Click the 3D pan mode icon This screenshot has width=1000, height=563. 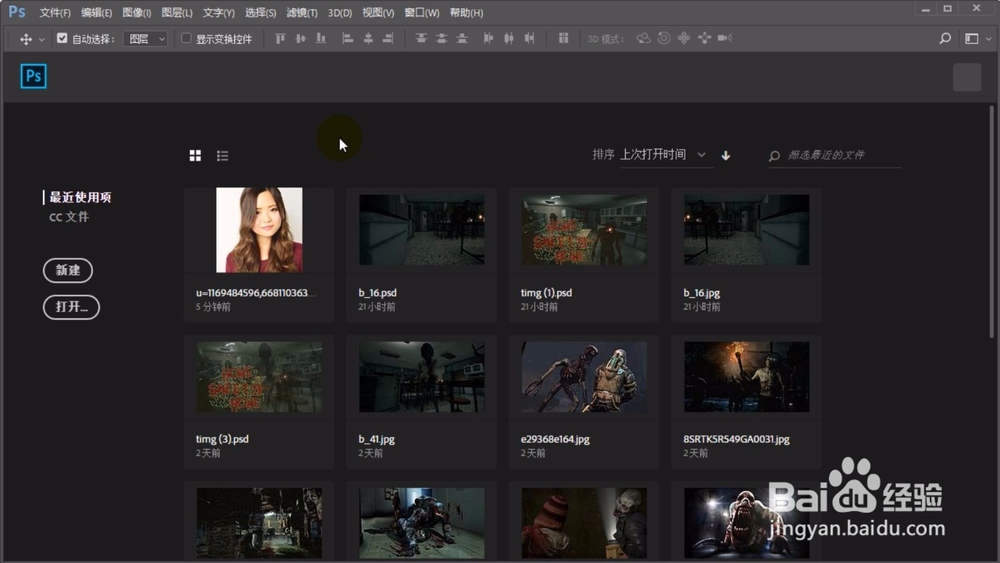tap(684, 38)
